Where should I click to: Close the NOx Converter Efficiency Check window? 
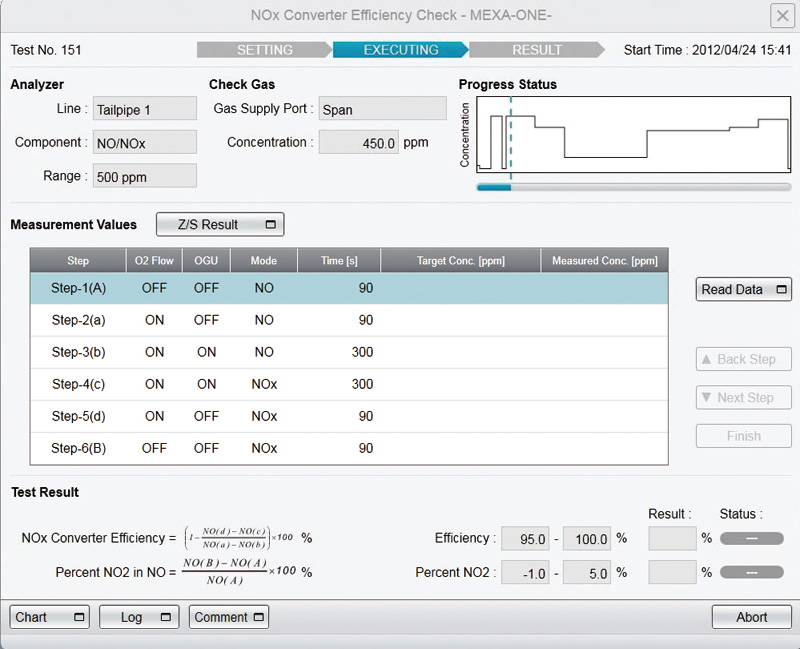[782, 16]
